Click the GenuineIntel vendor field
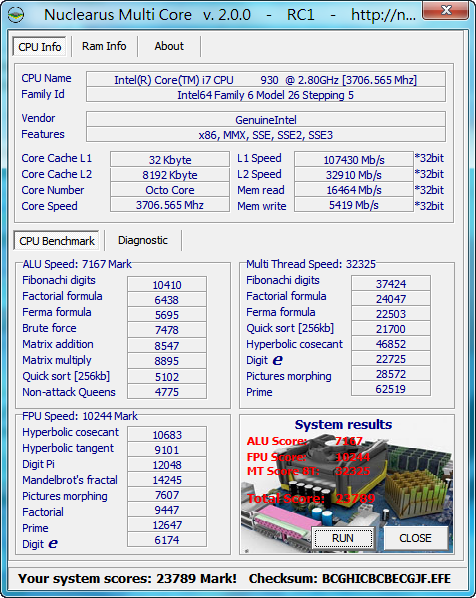 (266, 120)
